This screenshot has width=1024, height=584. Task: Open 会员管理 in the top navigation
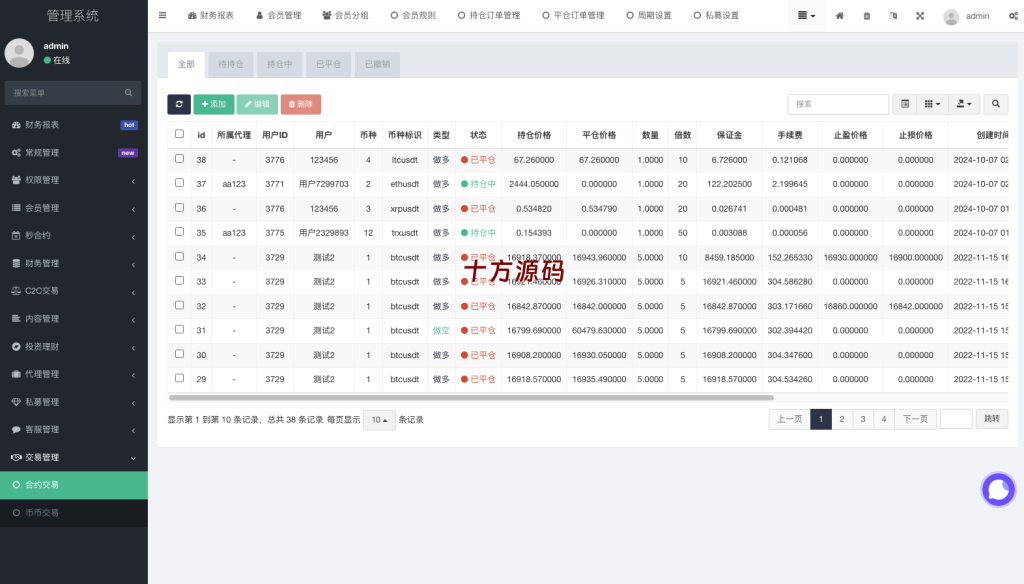tap(278, 15)
